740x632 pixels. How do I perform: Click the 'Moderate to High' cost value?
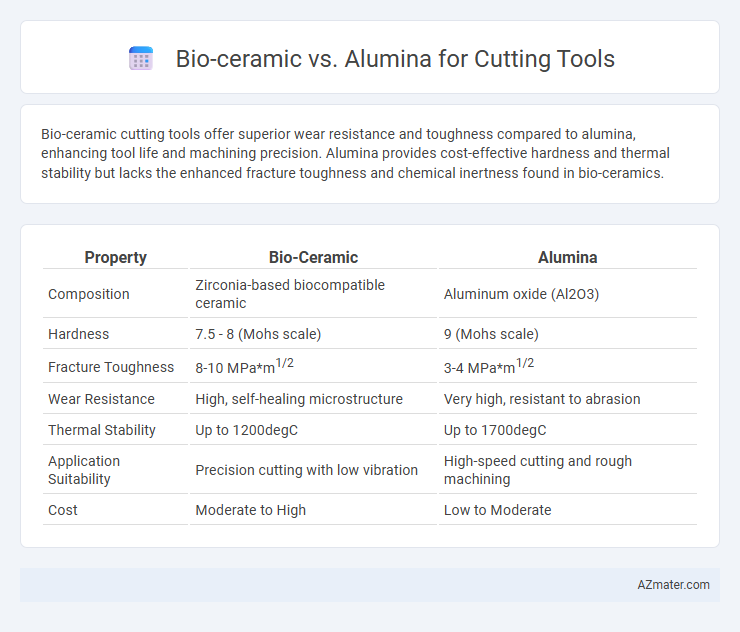click(251, 510)
